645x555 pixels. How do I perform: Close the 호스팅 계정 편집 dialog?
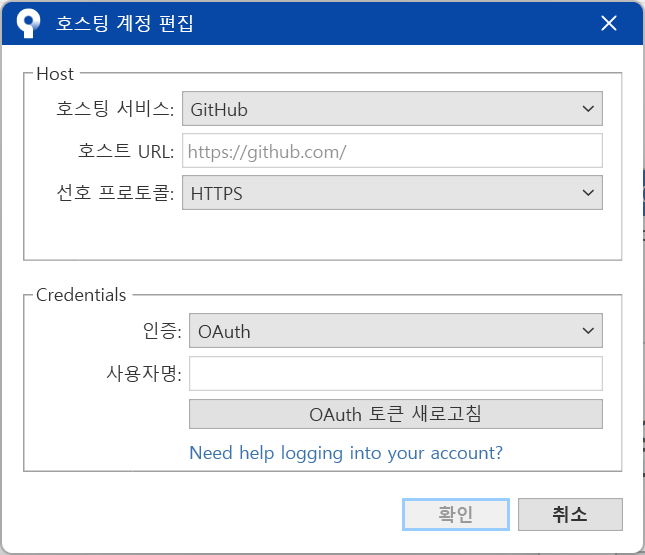click(608, 23)
